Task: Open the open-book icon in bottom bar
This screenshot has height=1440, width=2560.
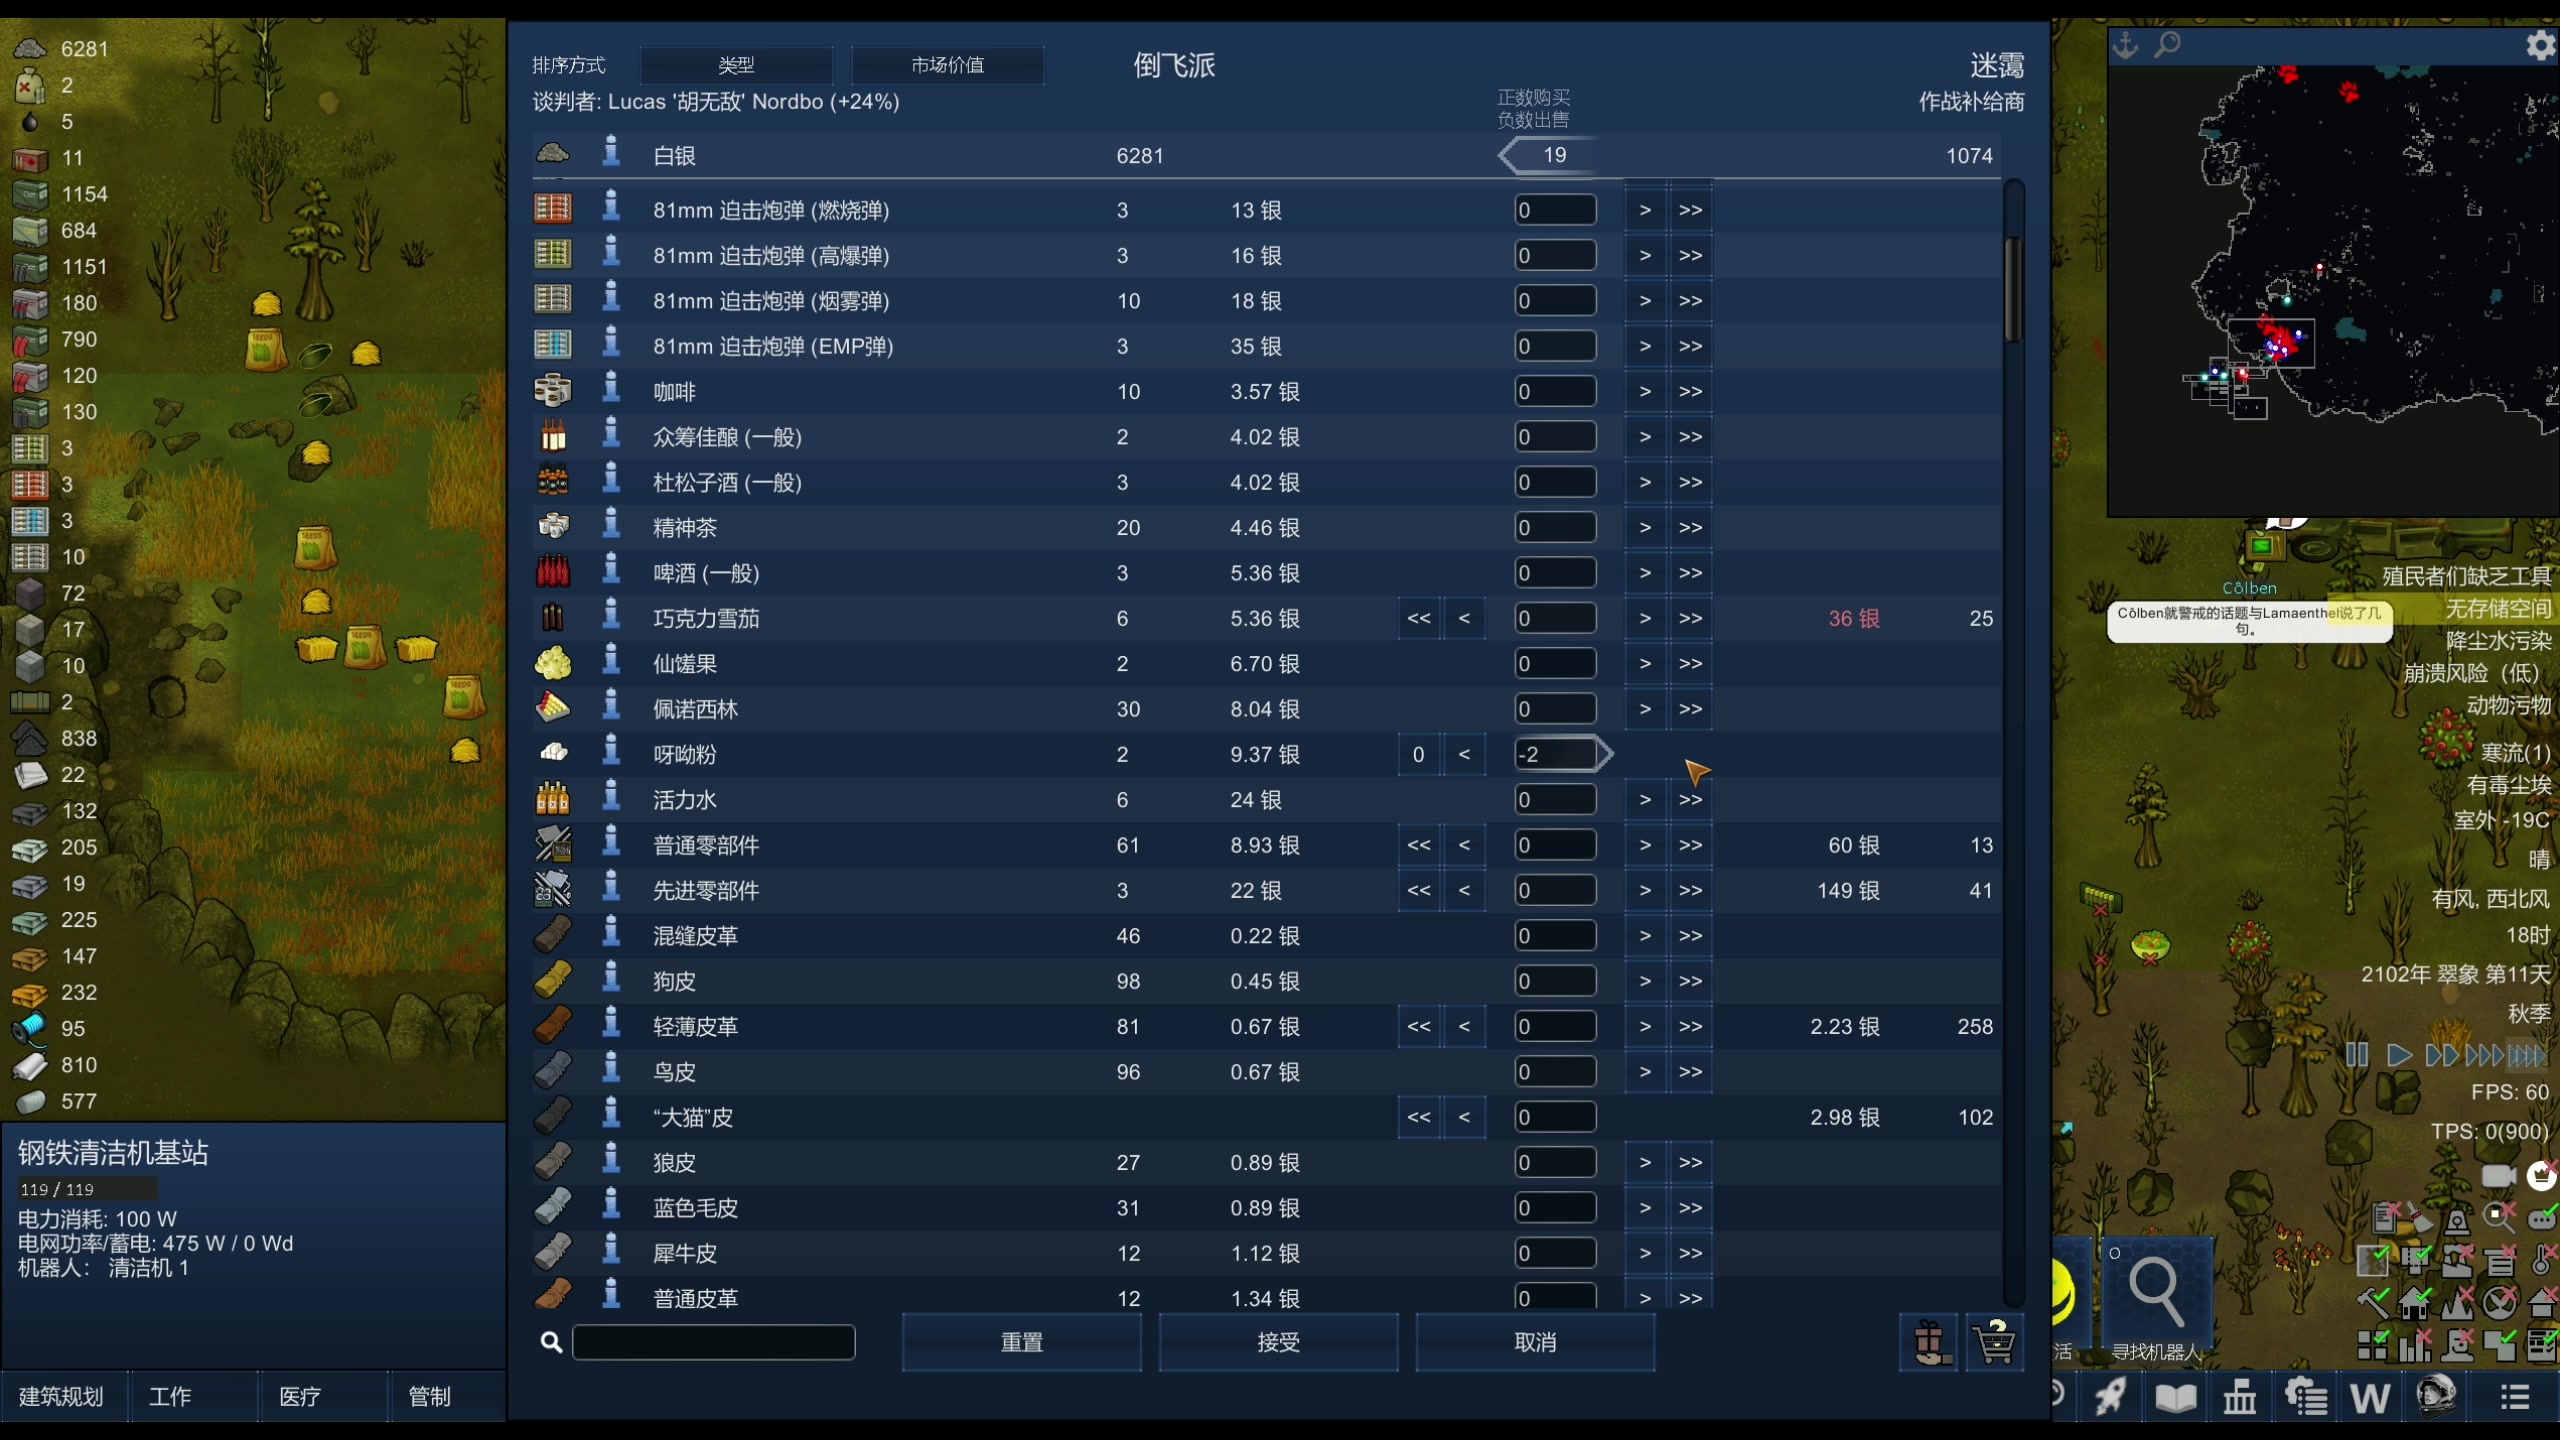Action: 2175,1396
